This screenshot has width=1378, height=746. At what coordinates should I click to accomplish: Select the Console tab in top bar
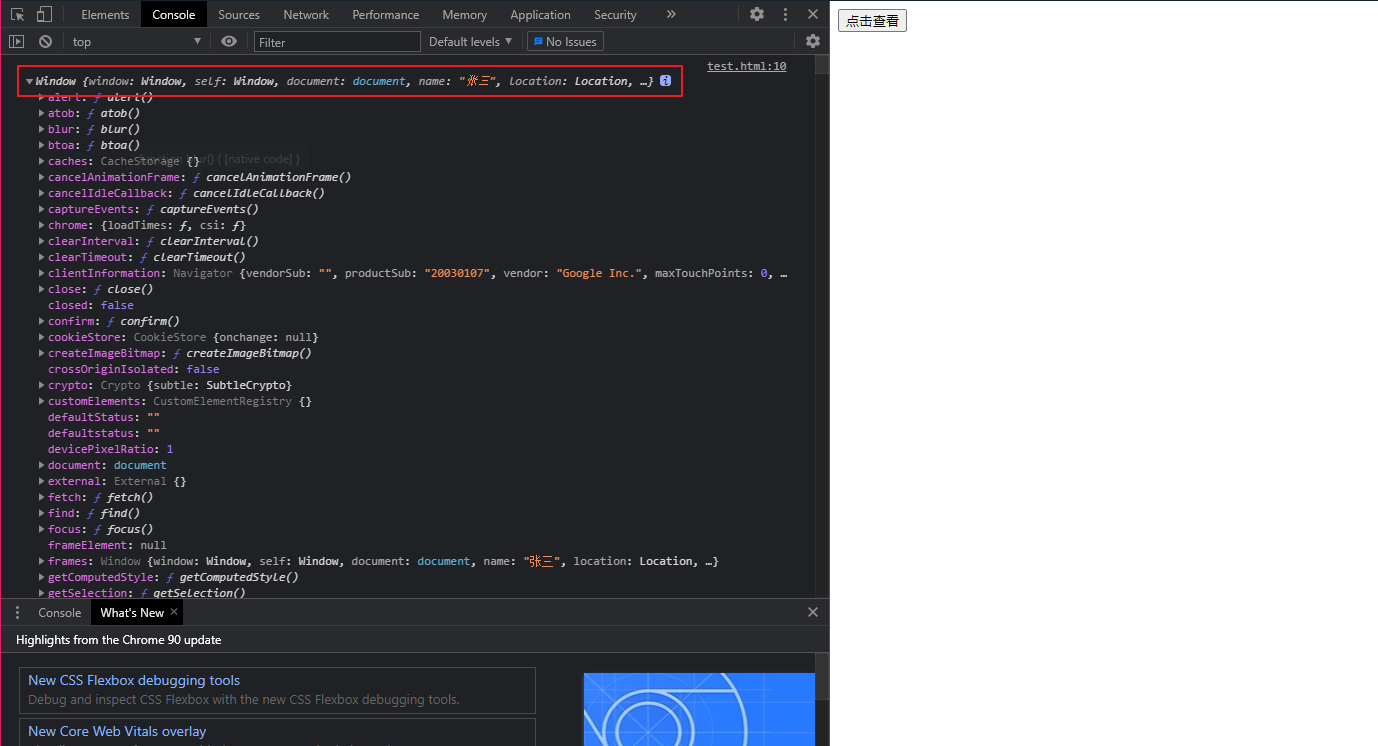point(174,14)
